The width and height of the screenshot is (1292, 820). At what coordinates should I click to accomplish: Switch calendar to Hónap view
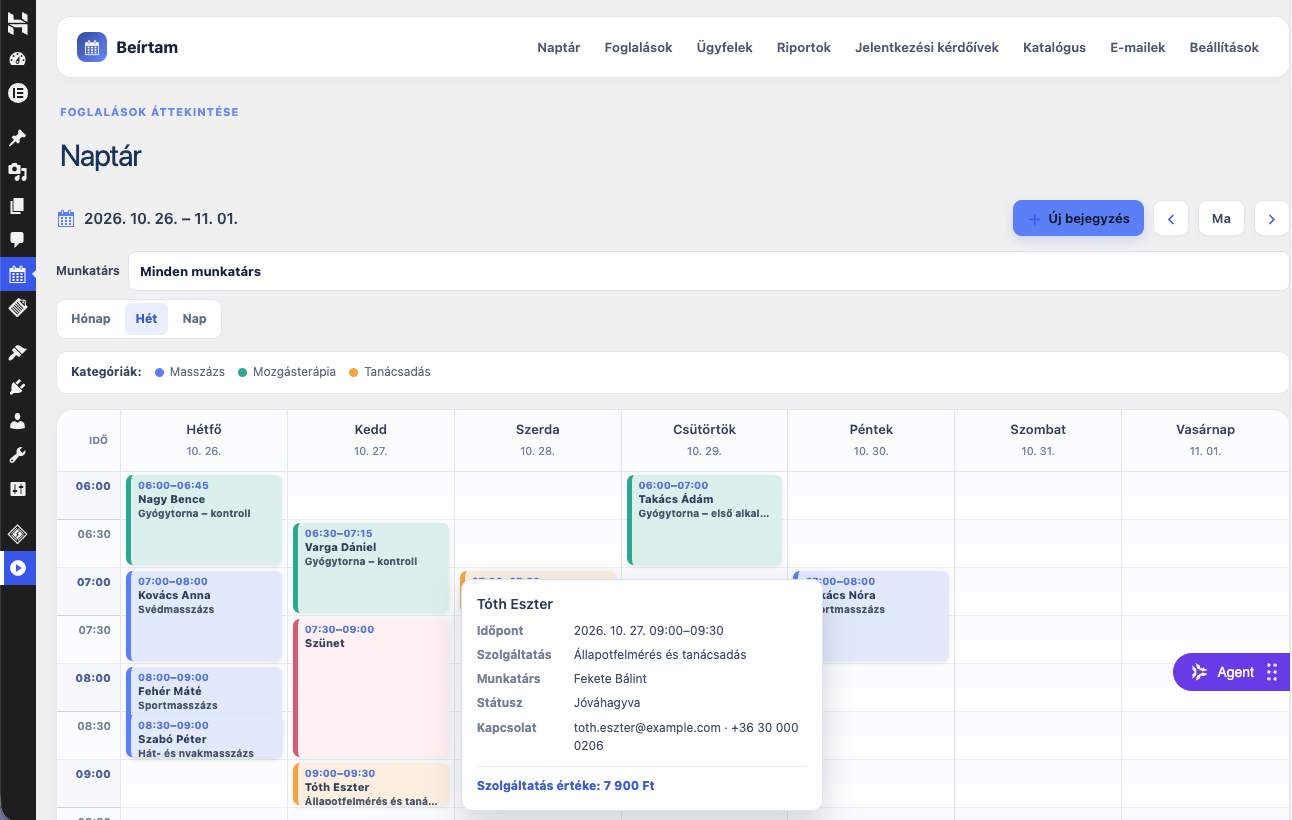point(91,319)
